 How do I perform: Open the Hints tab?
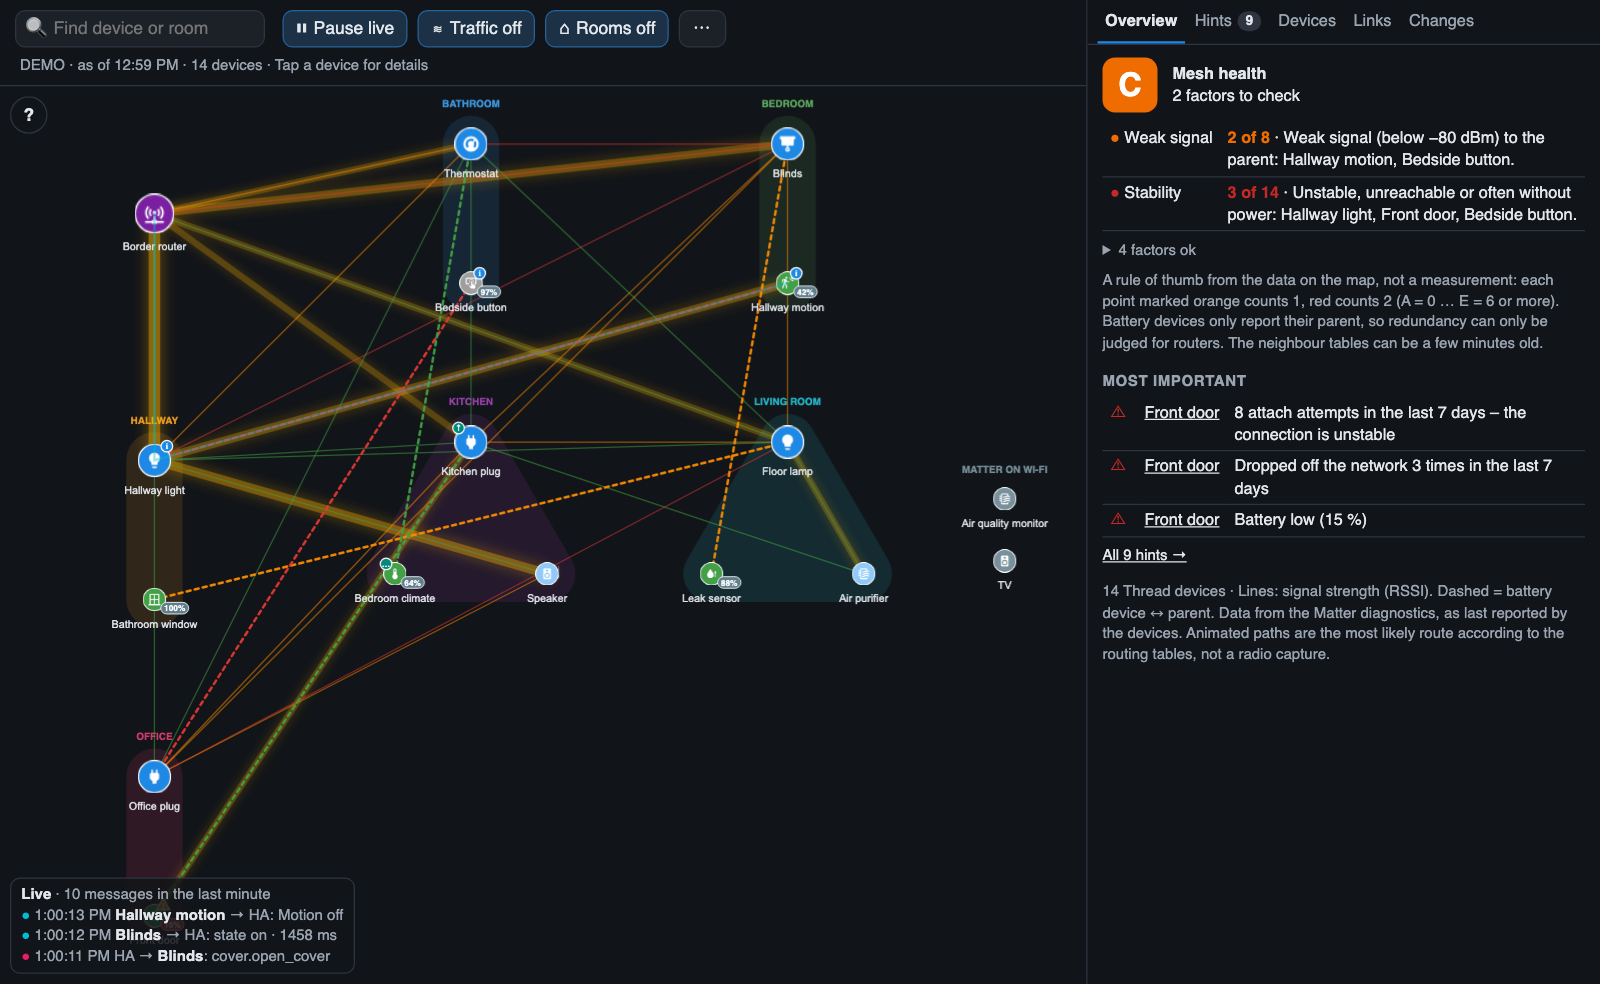[x=1227, y=21]
